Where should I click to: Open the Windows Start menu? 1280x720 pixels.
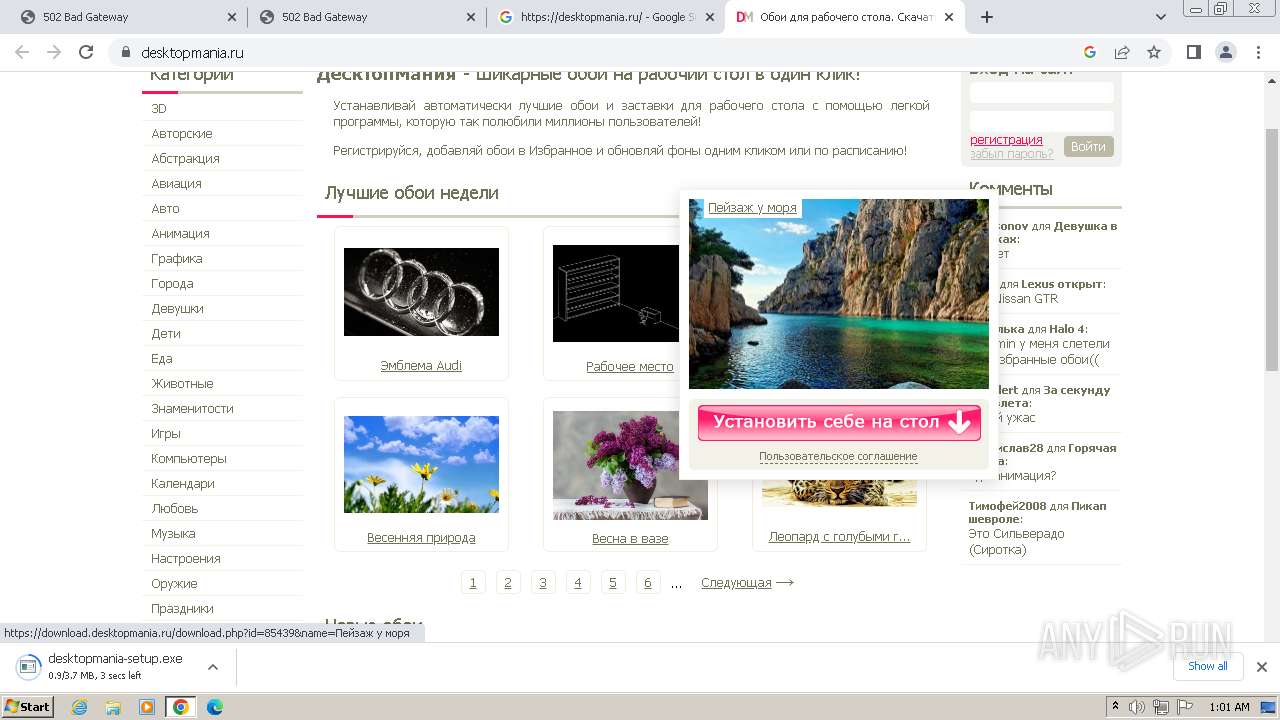click(28, 707)
